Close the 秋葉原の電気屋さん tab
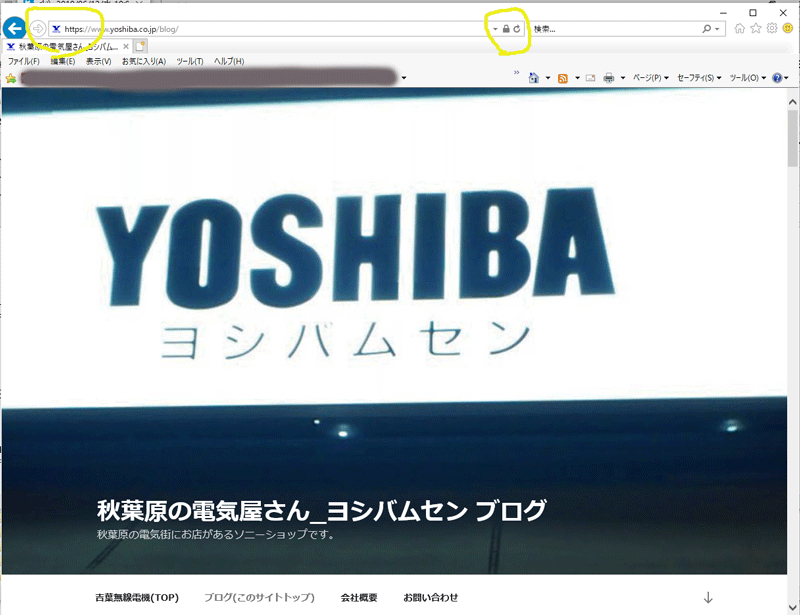Screen dimensions: 800x615 click(x=126, y=46)
